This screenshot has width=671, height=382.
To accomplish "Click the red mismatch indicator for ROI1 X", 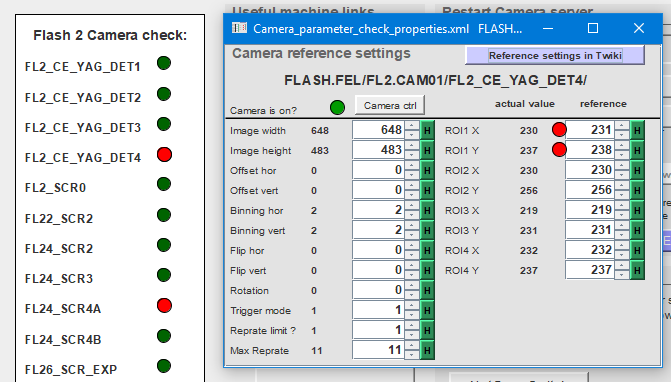I will click(559, 130).
